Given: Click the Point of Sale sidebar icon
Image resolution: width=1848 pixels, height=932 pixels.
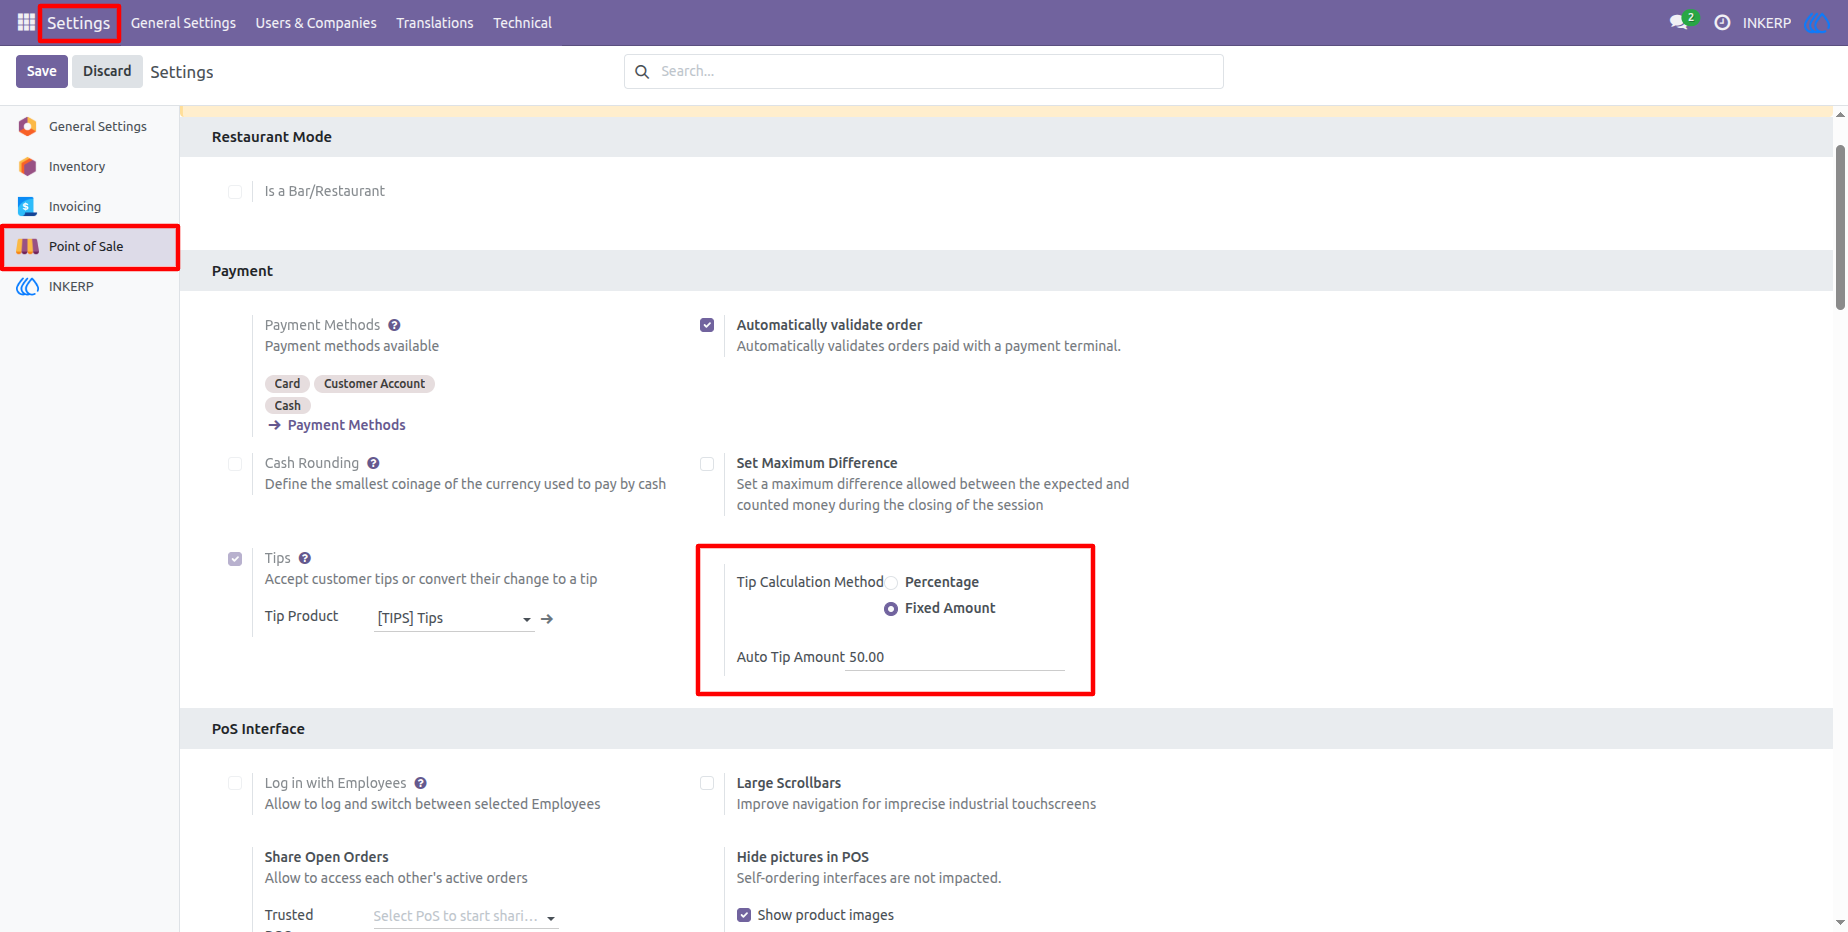Looking at the screenshot, I should [x=28, y=246].
